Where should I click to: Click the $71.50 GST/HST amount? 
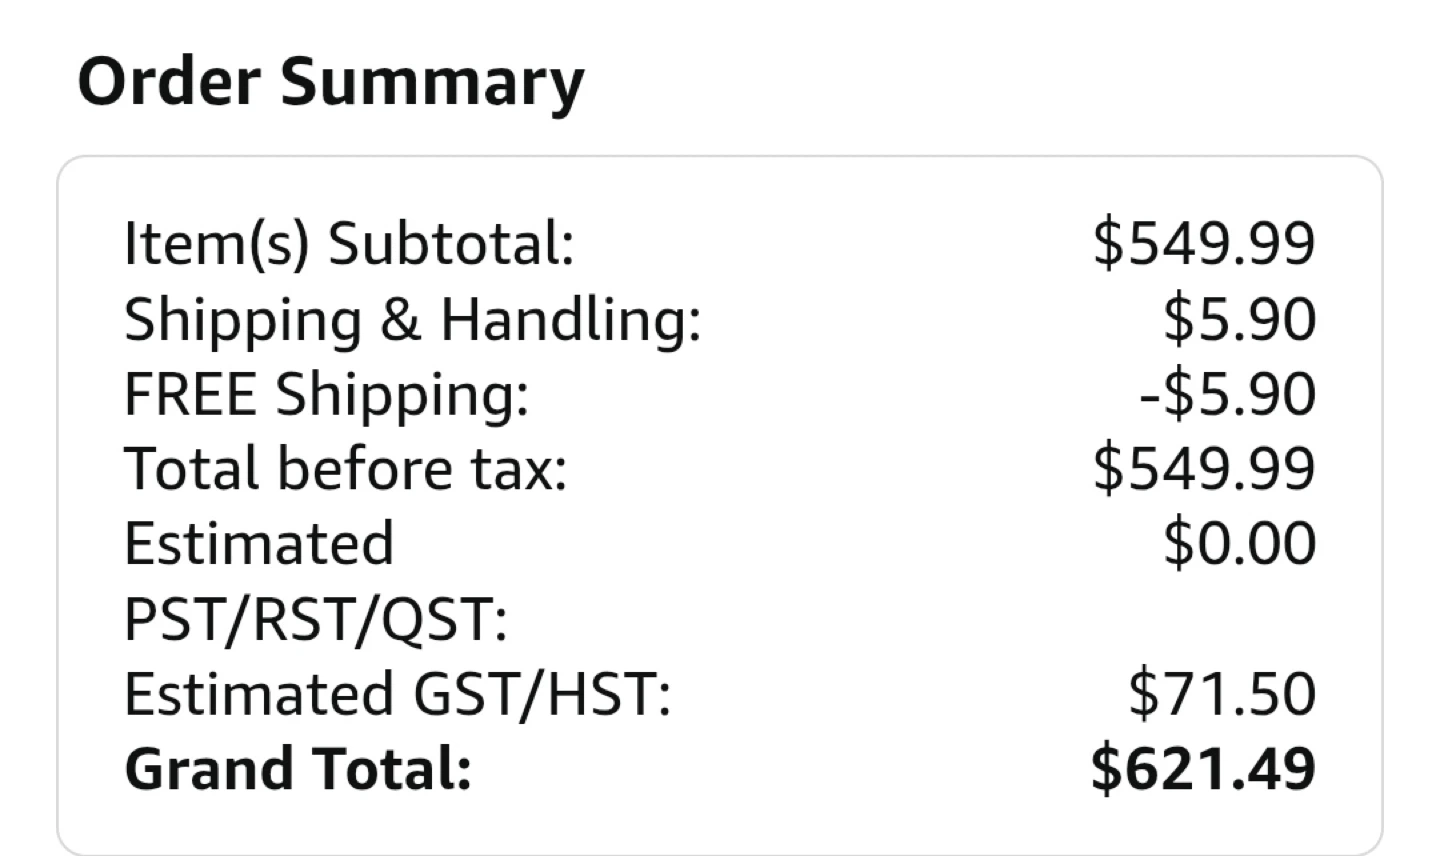[x=1222, y=693]
